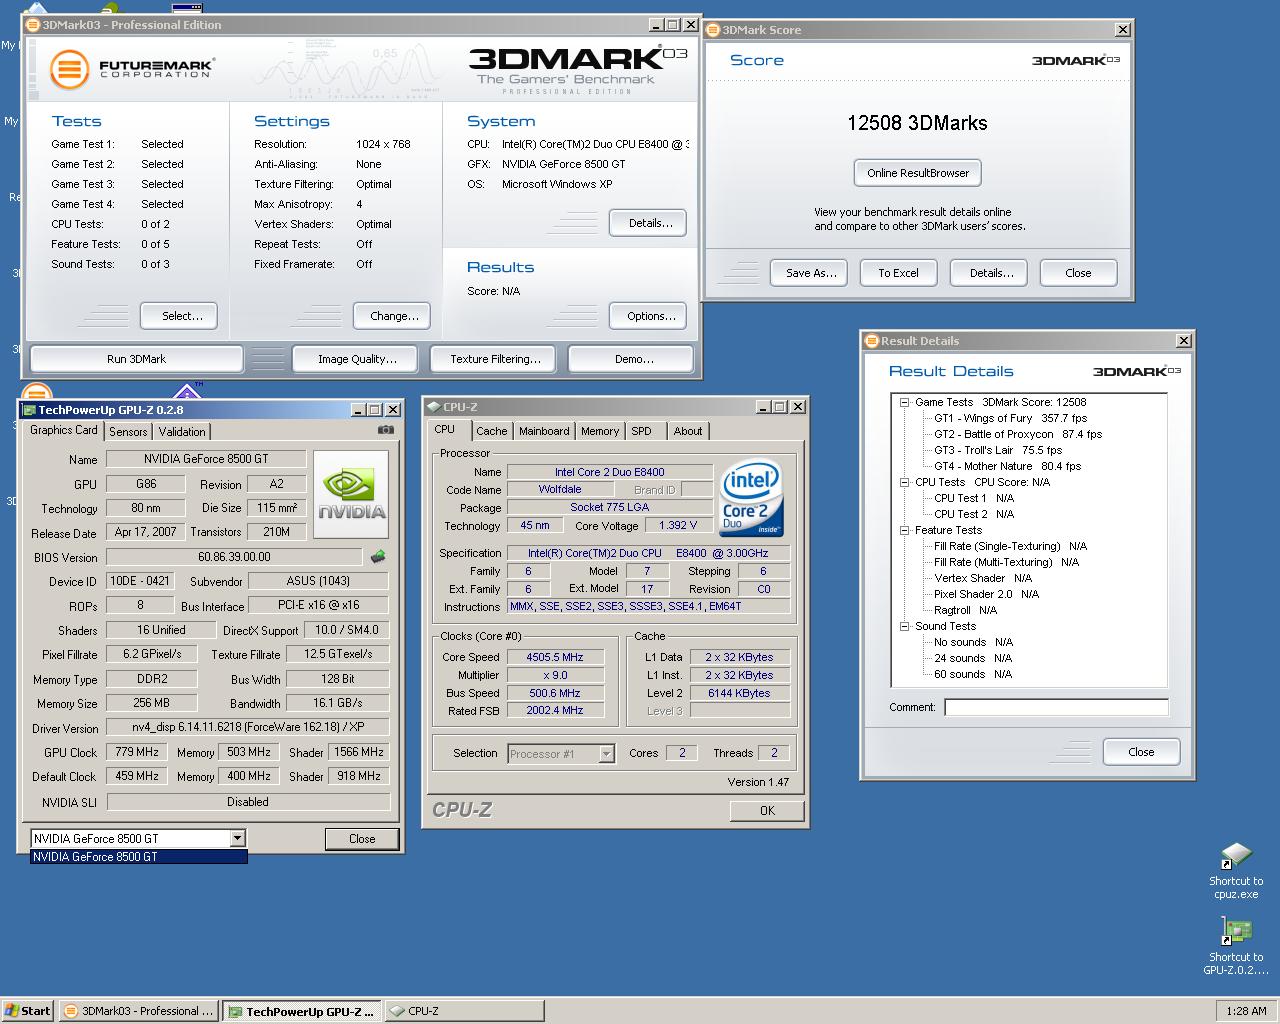Screen dimensions: 1280x1024
Task: Click the Result Details window title icon
Action: click(871, 341)
